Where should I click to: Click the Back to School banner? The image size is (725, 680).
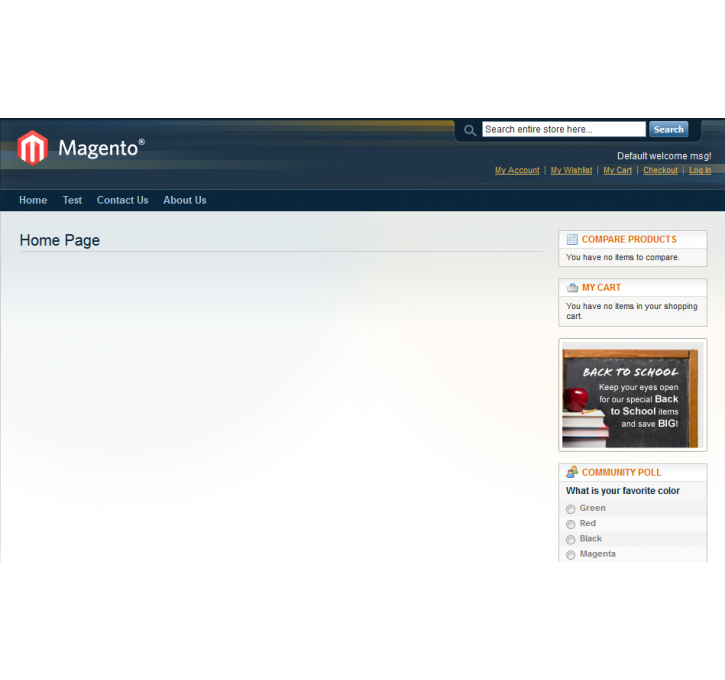633,395
